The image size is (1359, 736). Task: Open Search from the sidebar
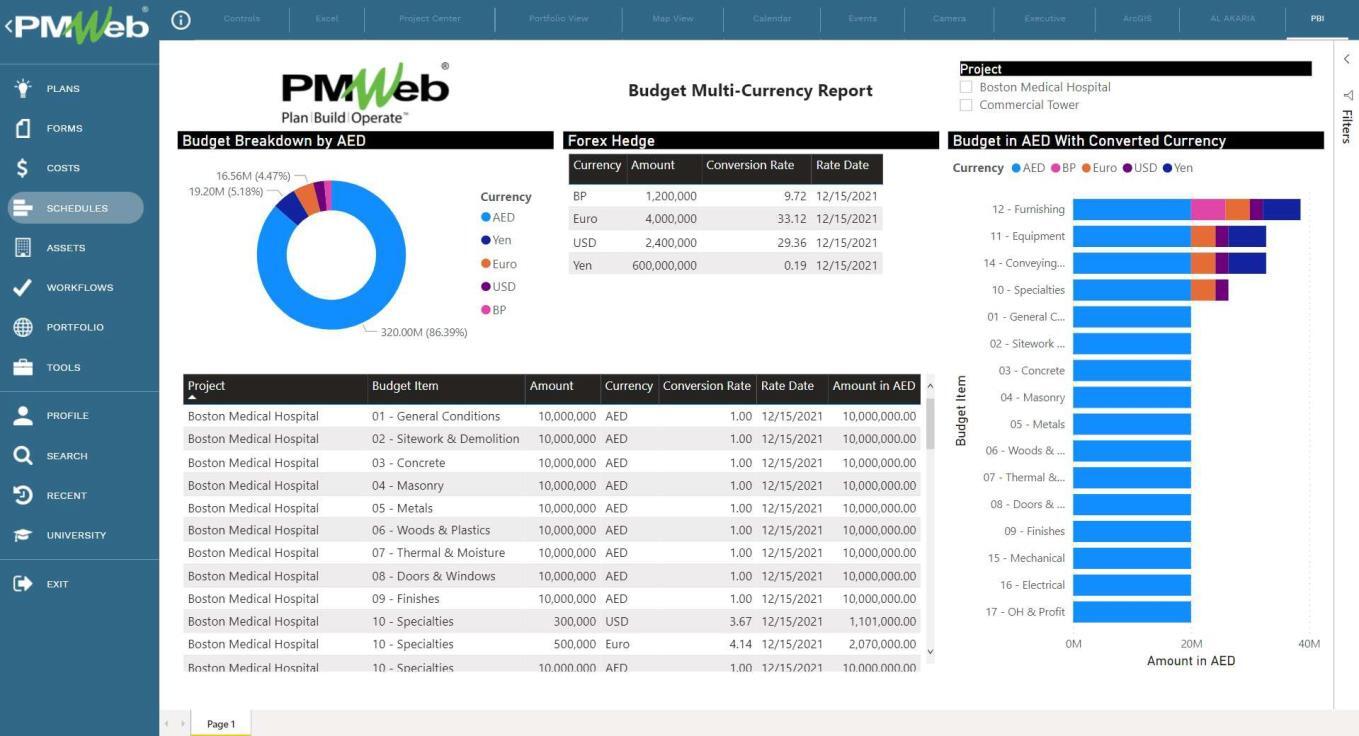(66, 455)
